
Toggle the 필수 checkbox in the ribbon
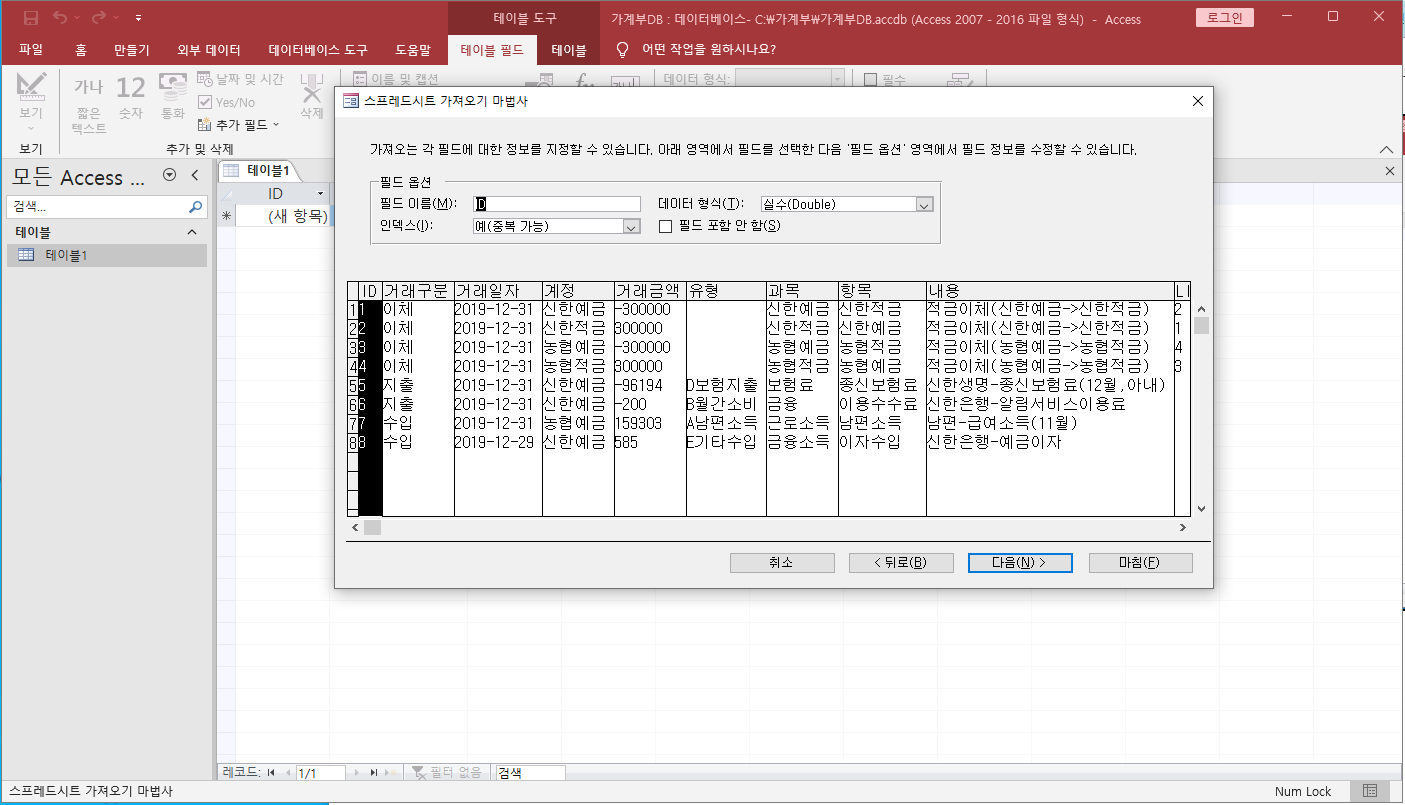click(870, 79)
